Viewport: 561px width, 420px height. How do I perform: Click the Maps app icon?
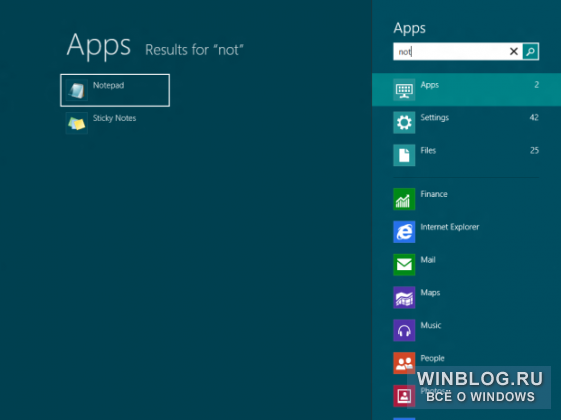[x=404, y=297]
